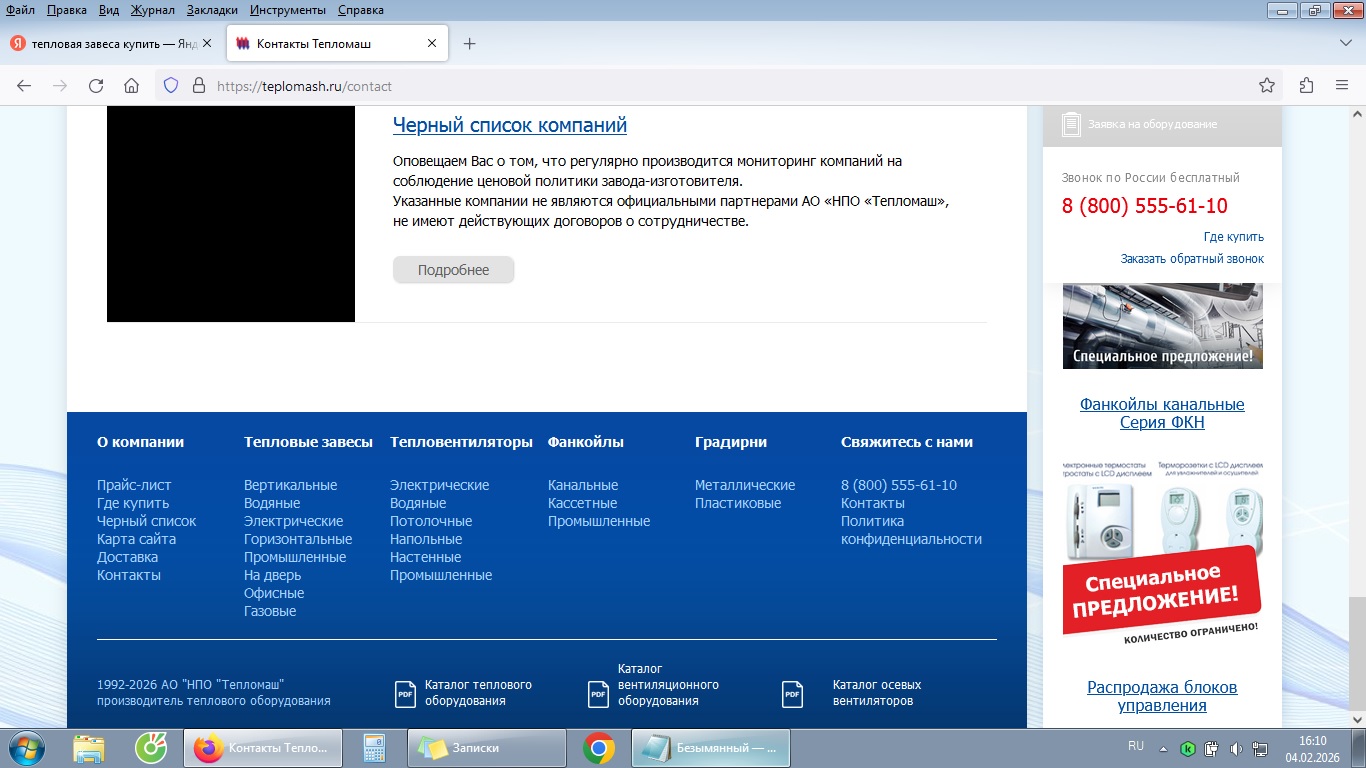Reload the current page

pos(96,86)
